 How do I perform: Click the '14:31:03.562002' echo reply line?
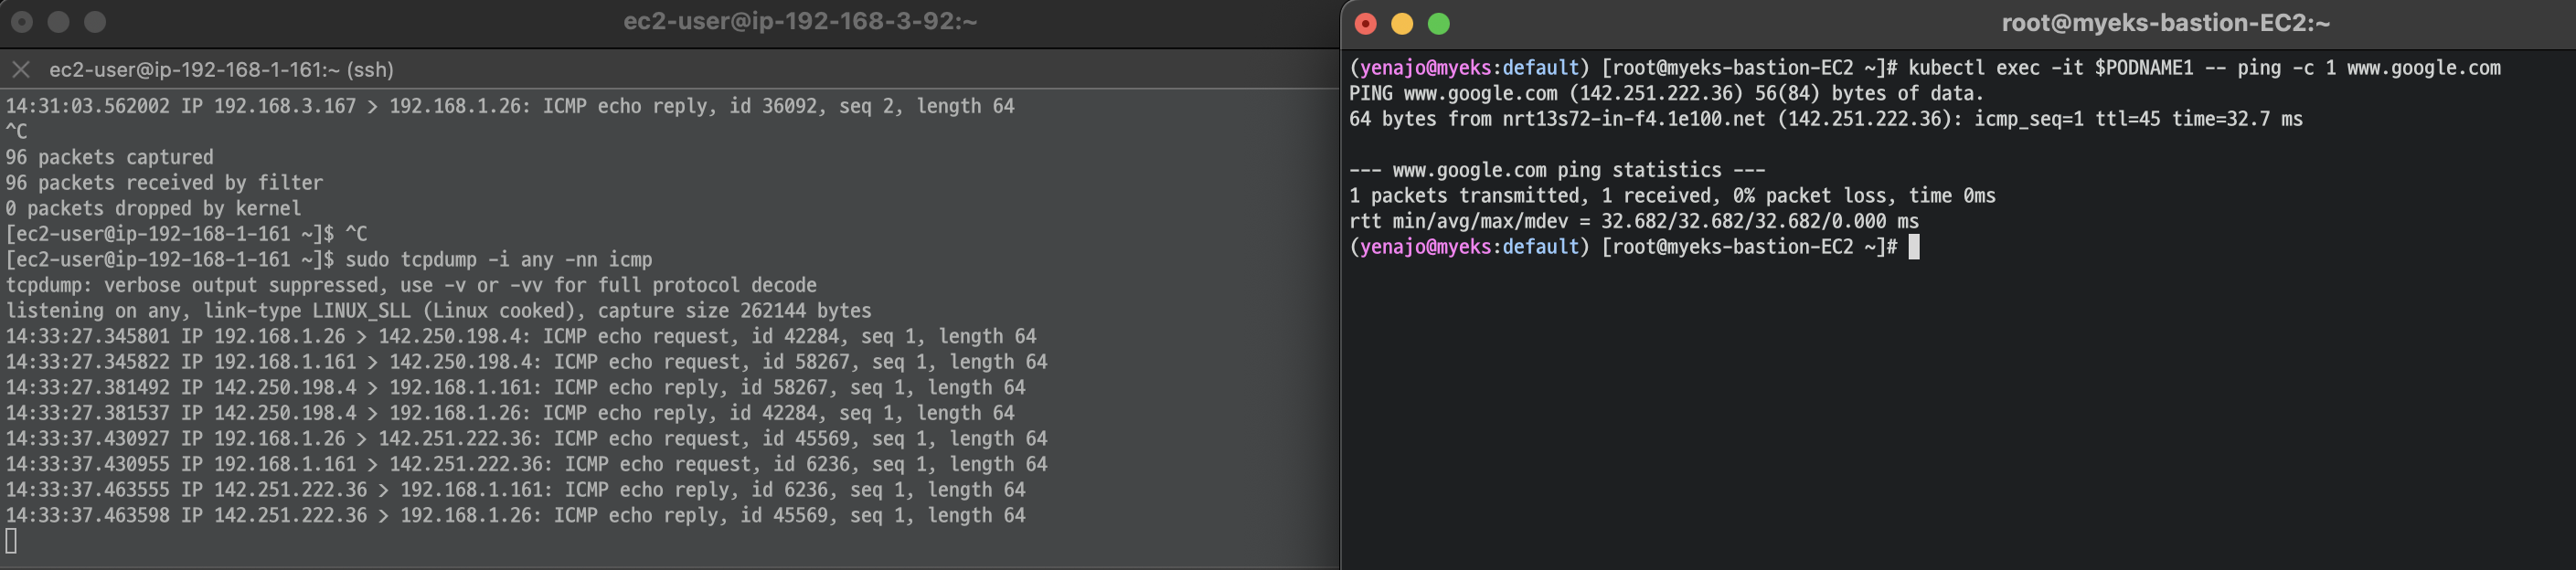tap(510, 106)
